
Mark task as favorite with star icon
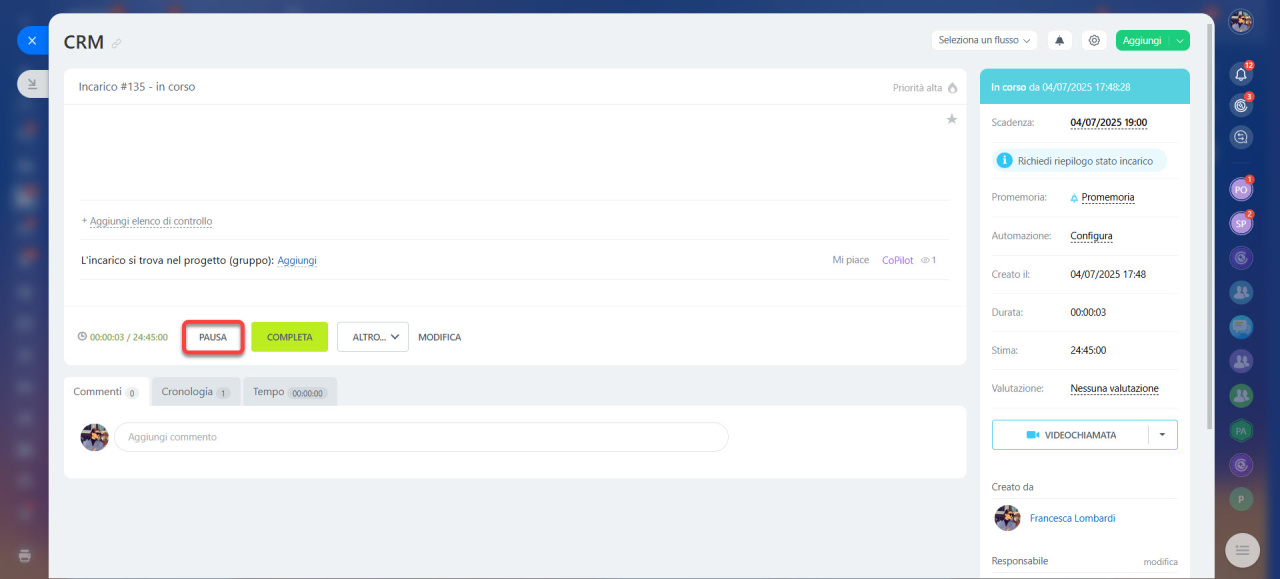coord(952,119)
